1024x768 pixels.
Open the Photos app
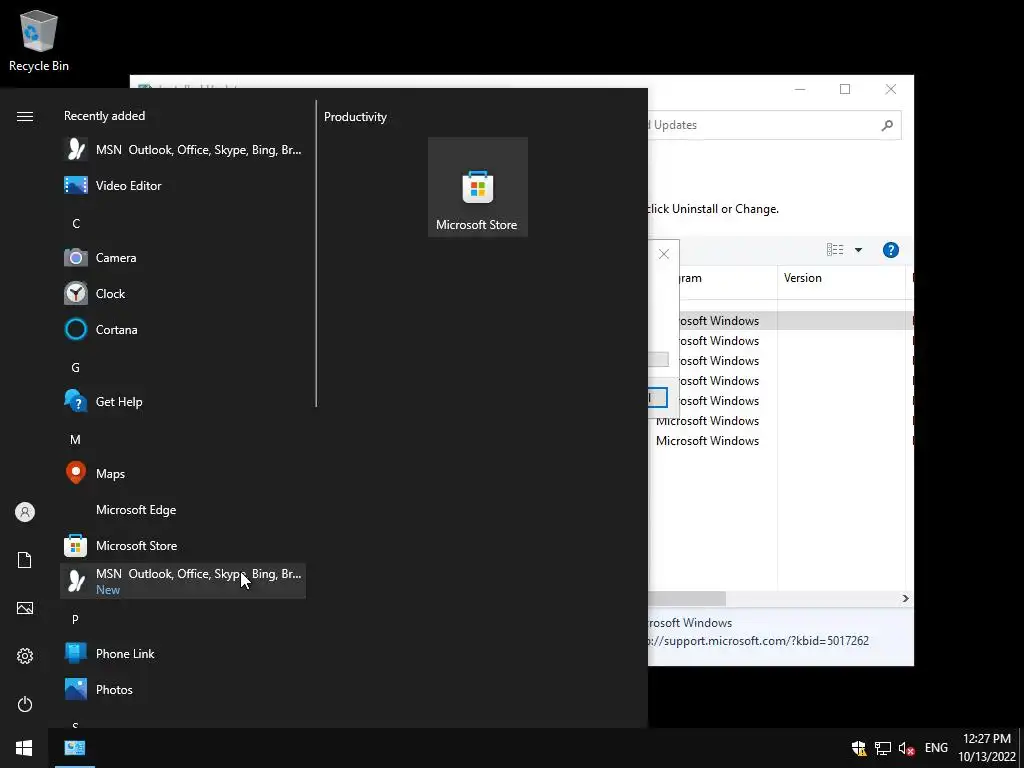183,689
